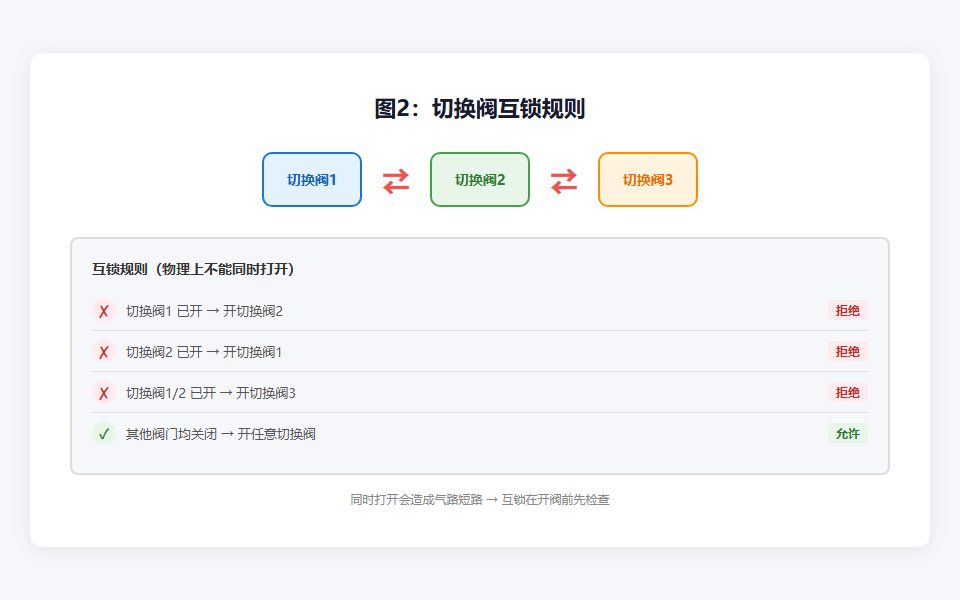Click the title 图2：切换阀互锁规则
Viewport: 960px width, 600px height.
(479, 108)
